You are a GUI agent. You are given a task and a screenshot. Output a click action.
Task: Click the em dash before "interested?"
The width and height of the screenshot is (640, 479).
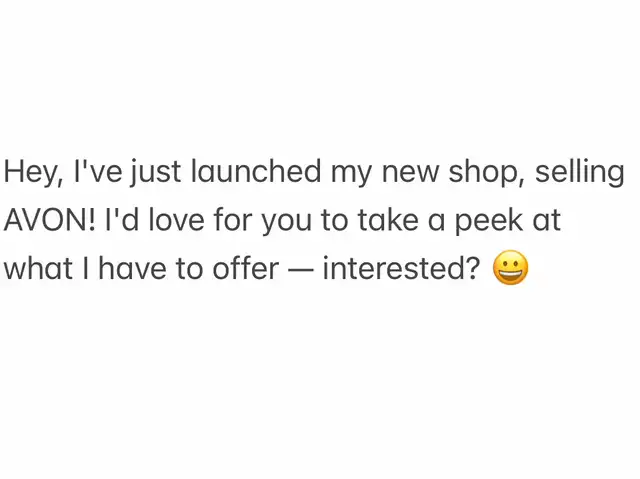point(300,269)
